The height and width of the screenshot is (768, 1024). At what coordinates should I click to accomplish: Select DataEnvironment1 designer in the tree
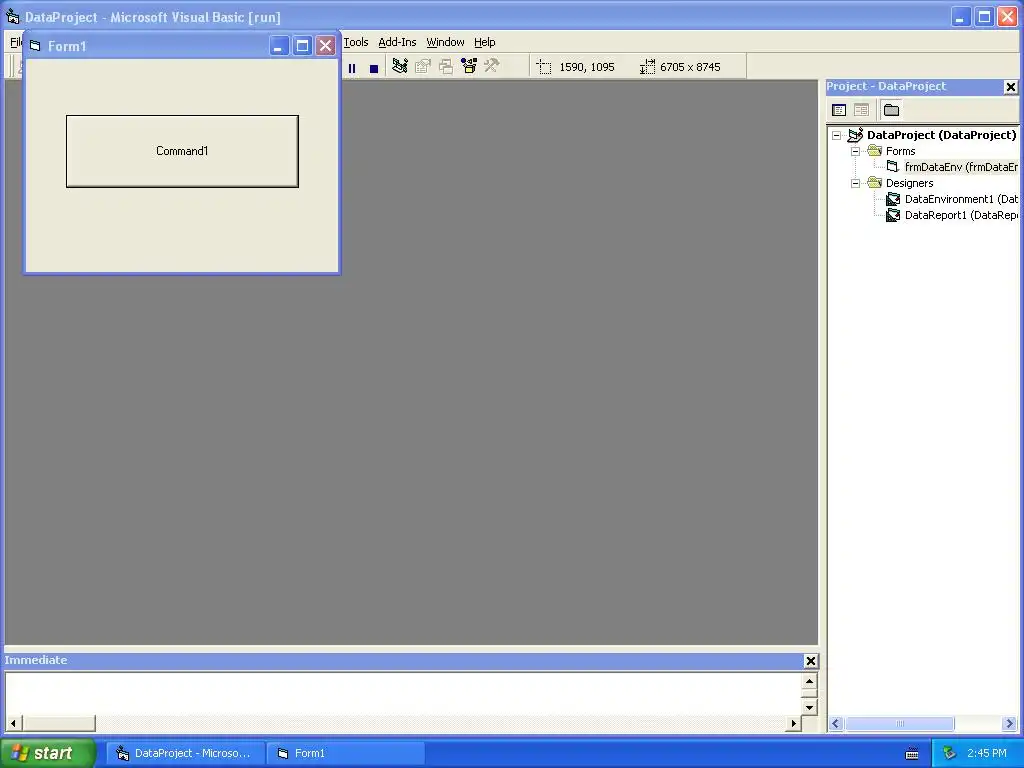point(961,199)
